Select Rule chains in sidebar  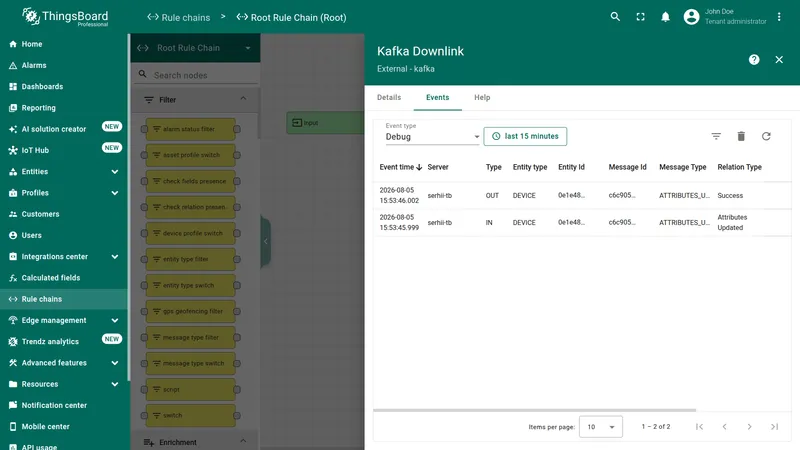[x=63, y=299]
